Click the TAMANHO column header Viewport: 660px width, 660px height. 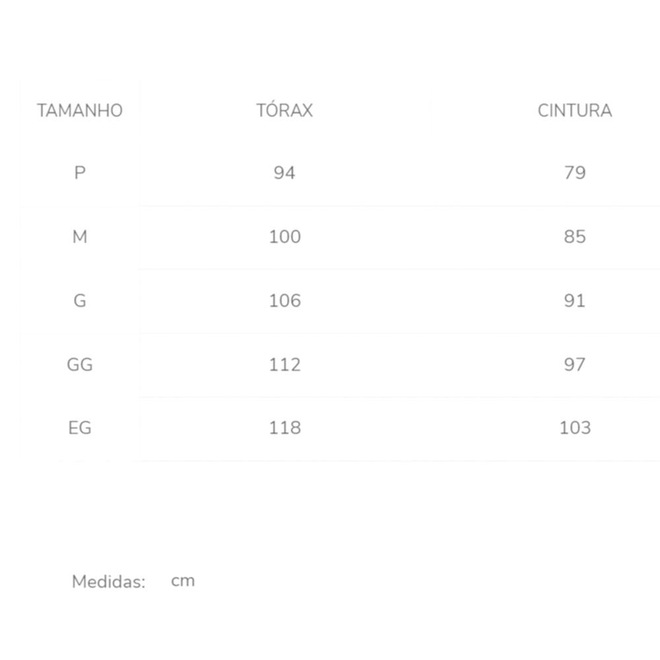coord(80,110)
